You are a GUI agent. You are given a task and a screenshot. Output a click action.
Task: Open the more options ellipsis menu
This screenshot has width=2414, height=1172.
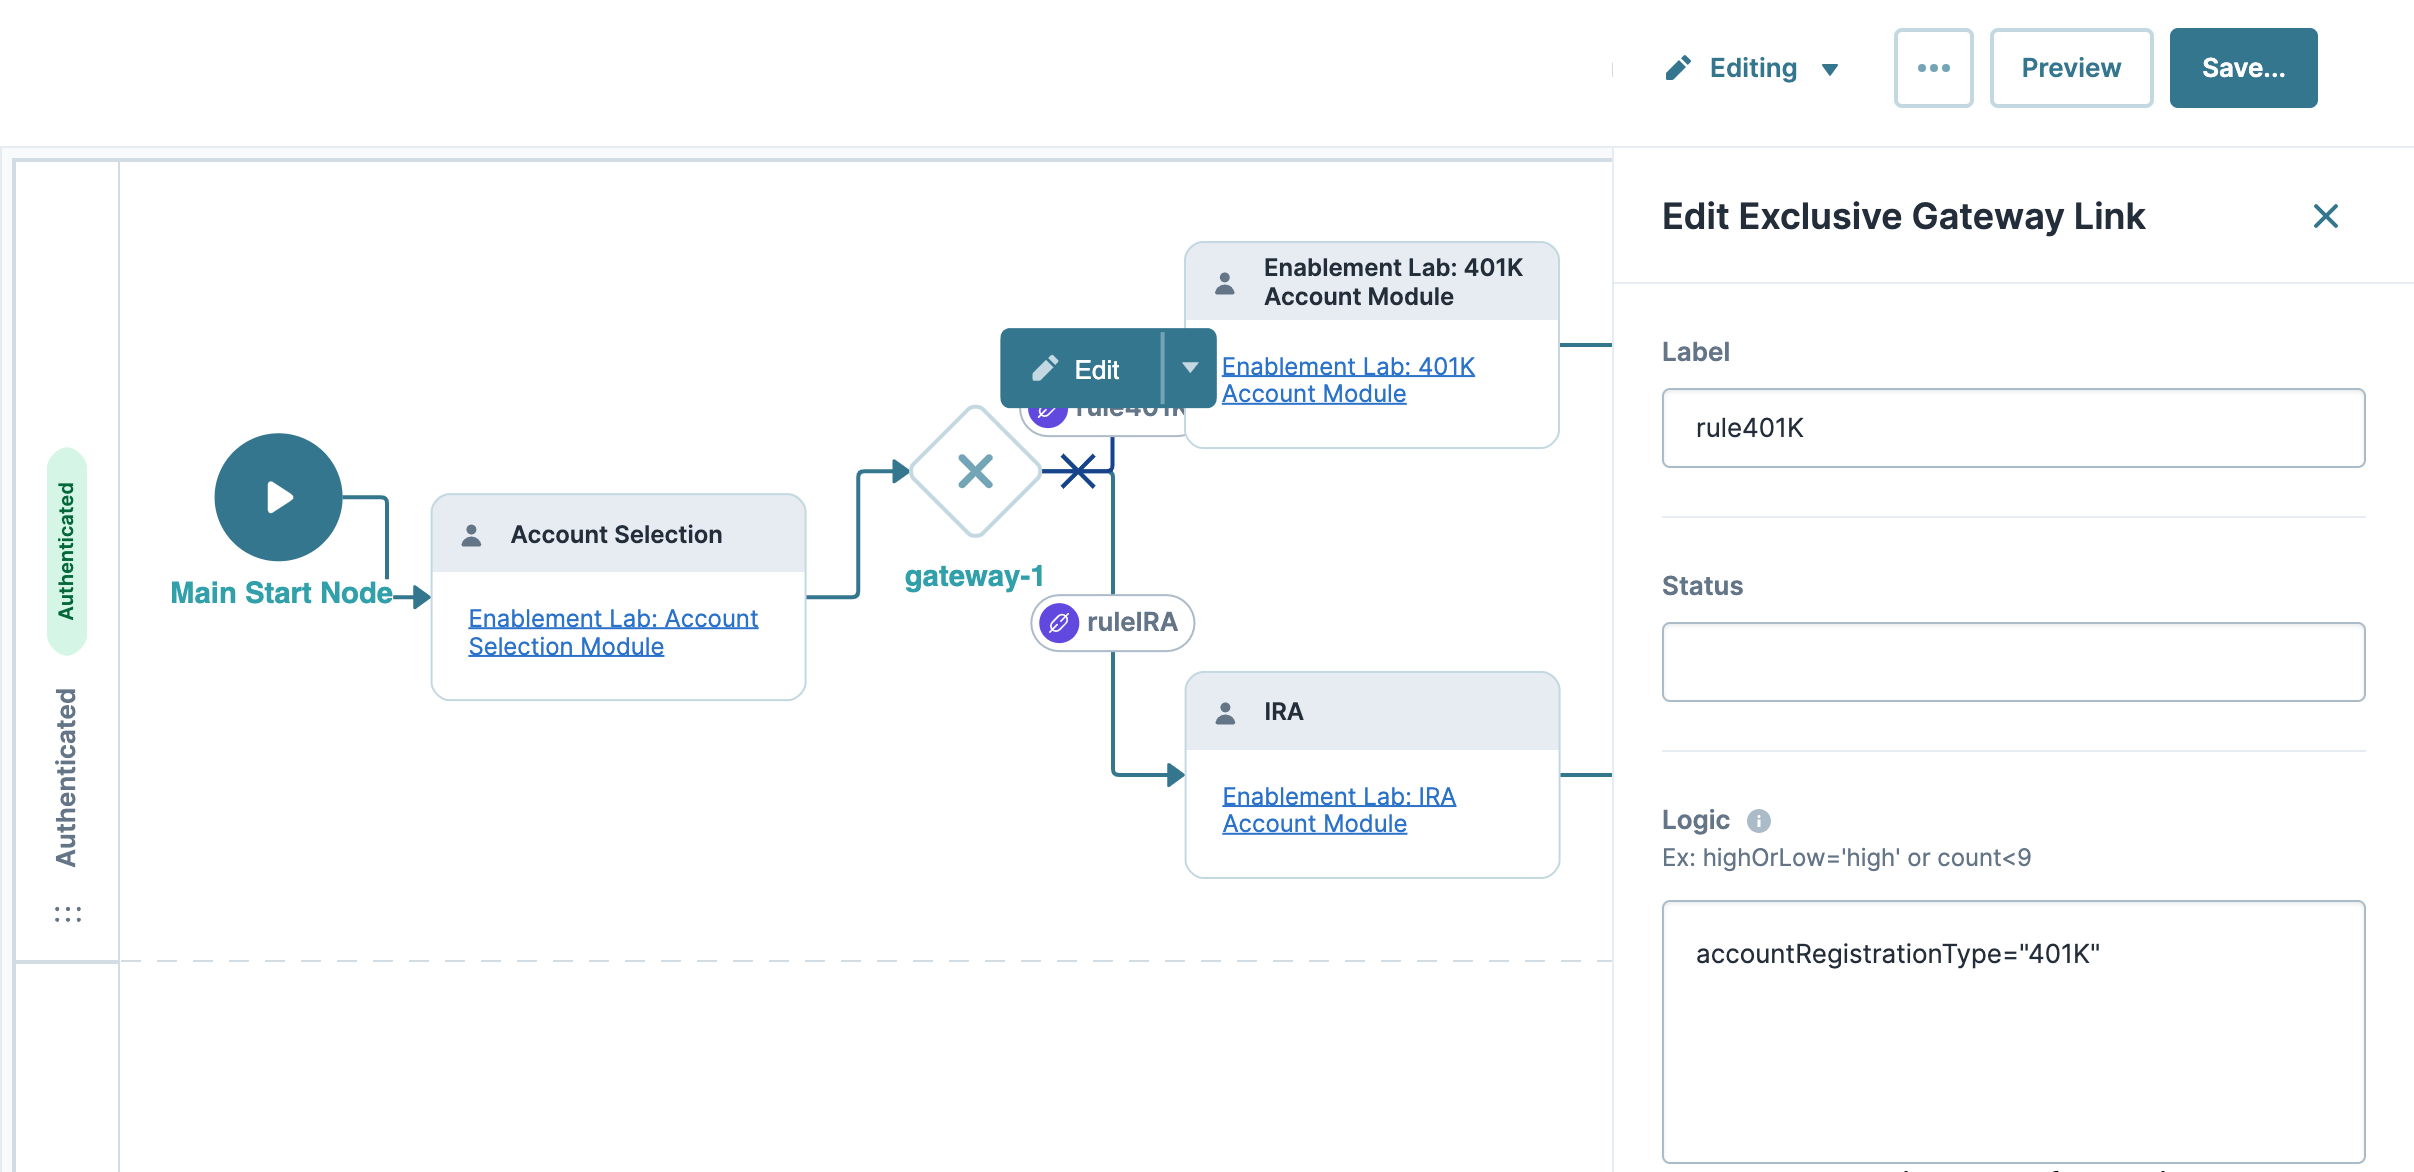tap(1933, 68)
